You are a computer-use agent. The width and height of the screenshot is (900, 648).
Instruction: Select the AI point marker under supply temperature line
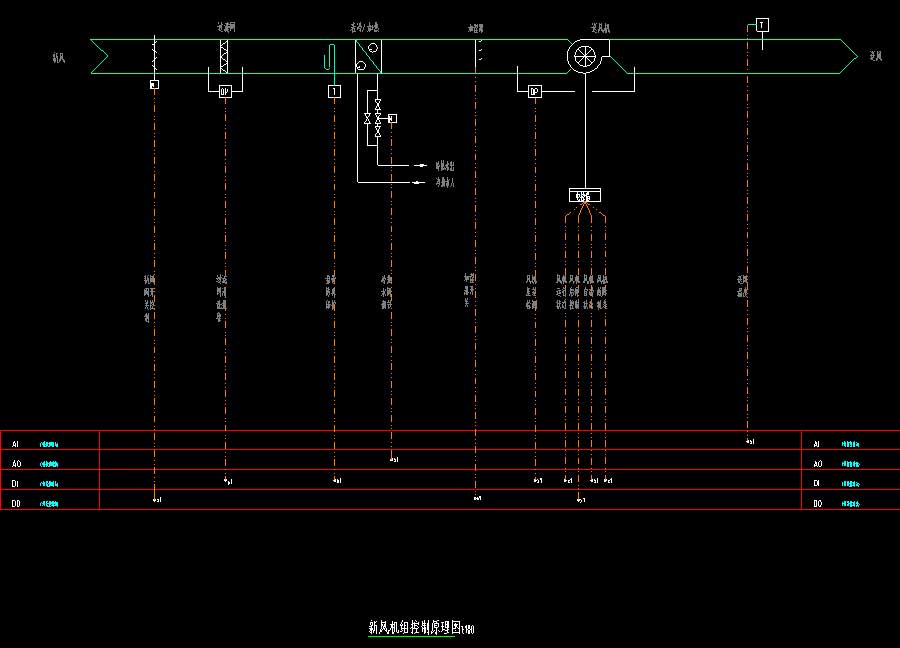tap(748, 440)
